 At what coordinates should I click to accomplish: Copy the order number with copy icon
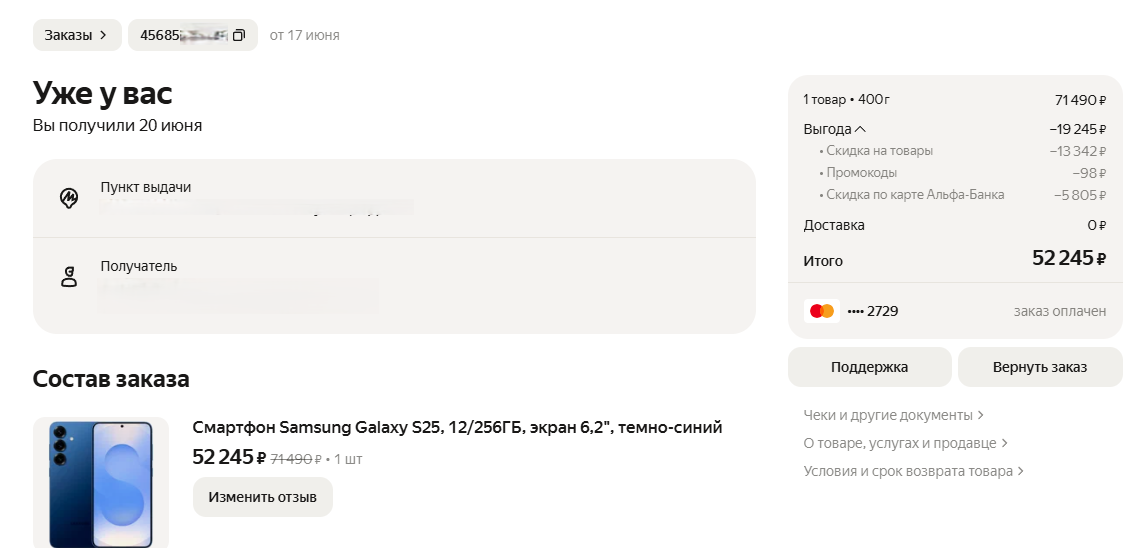point(239,35)
